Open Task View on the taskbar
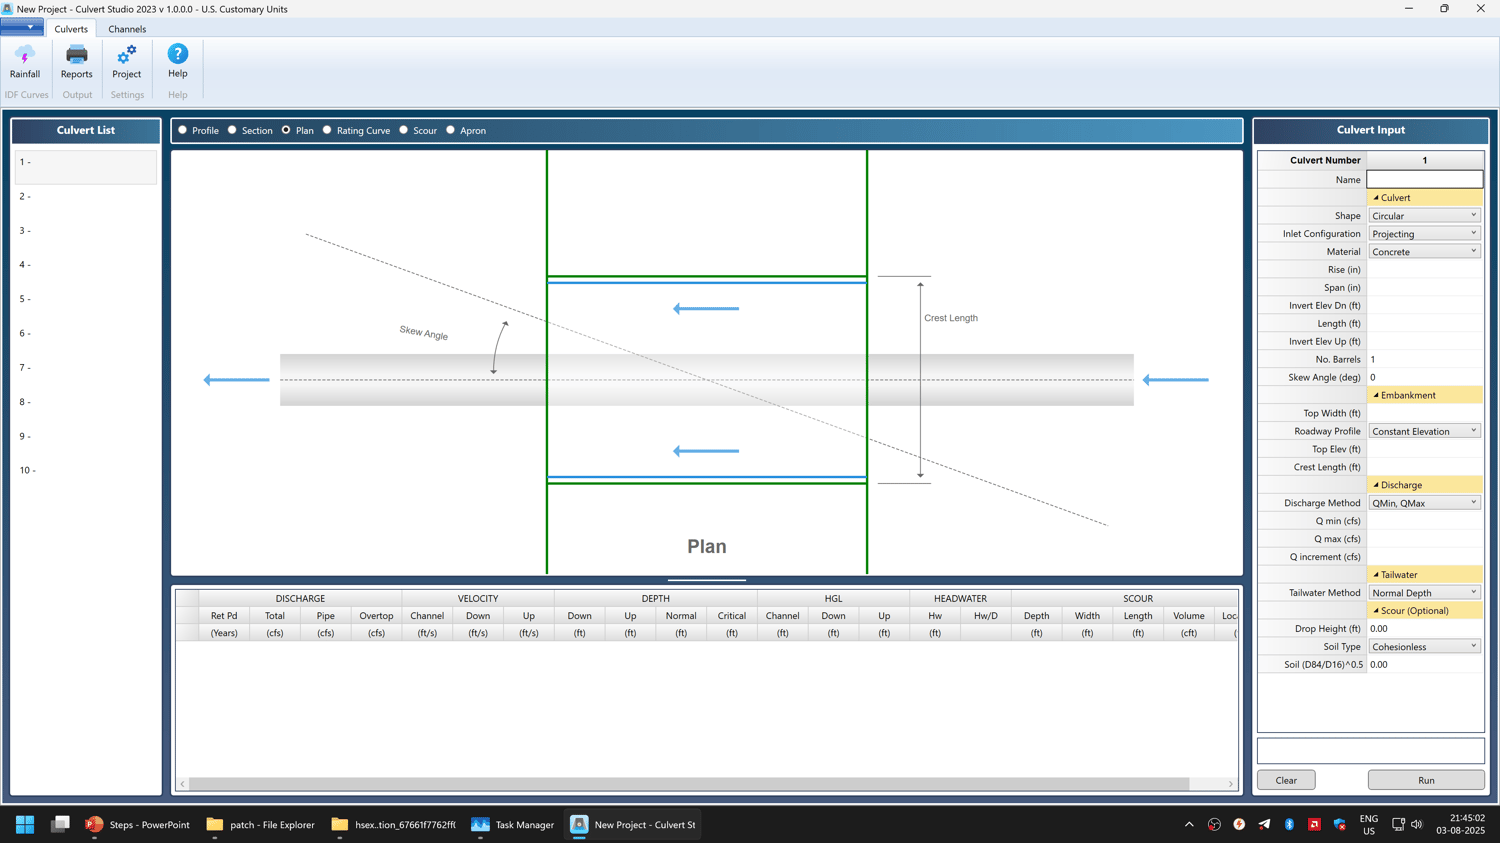Screen dimensions: 1500x843 pyautogui.click(x=60, y=825)
